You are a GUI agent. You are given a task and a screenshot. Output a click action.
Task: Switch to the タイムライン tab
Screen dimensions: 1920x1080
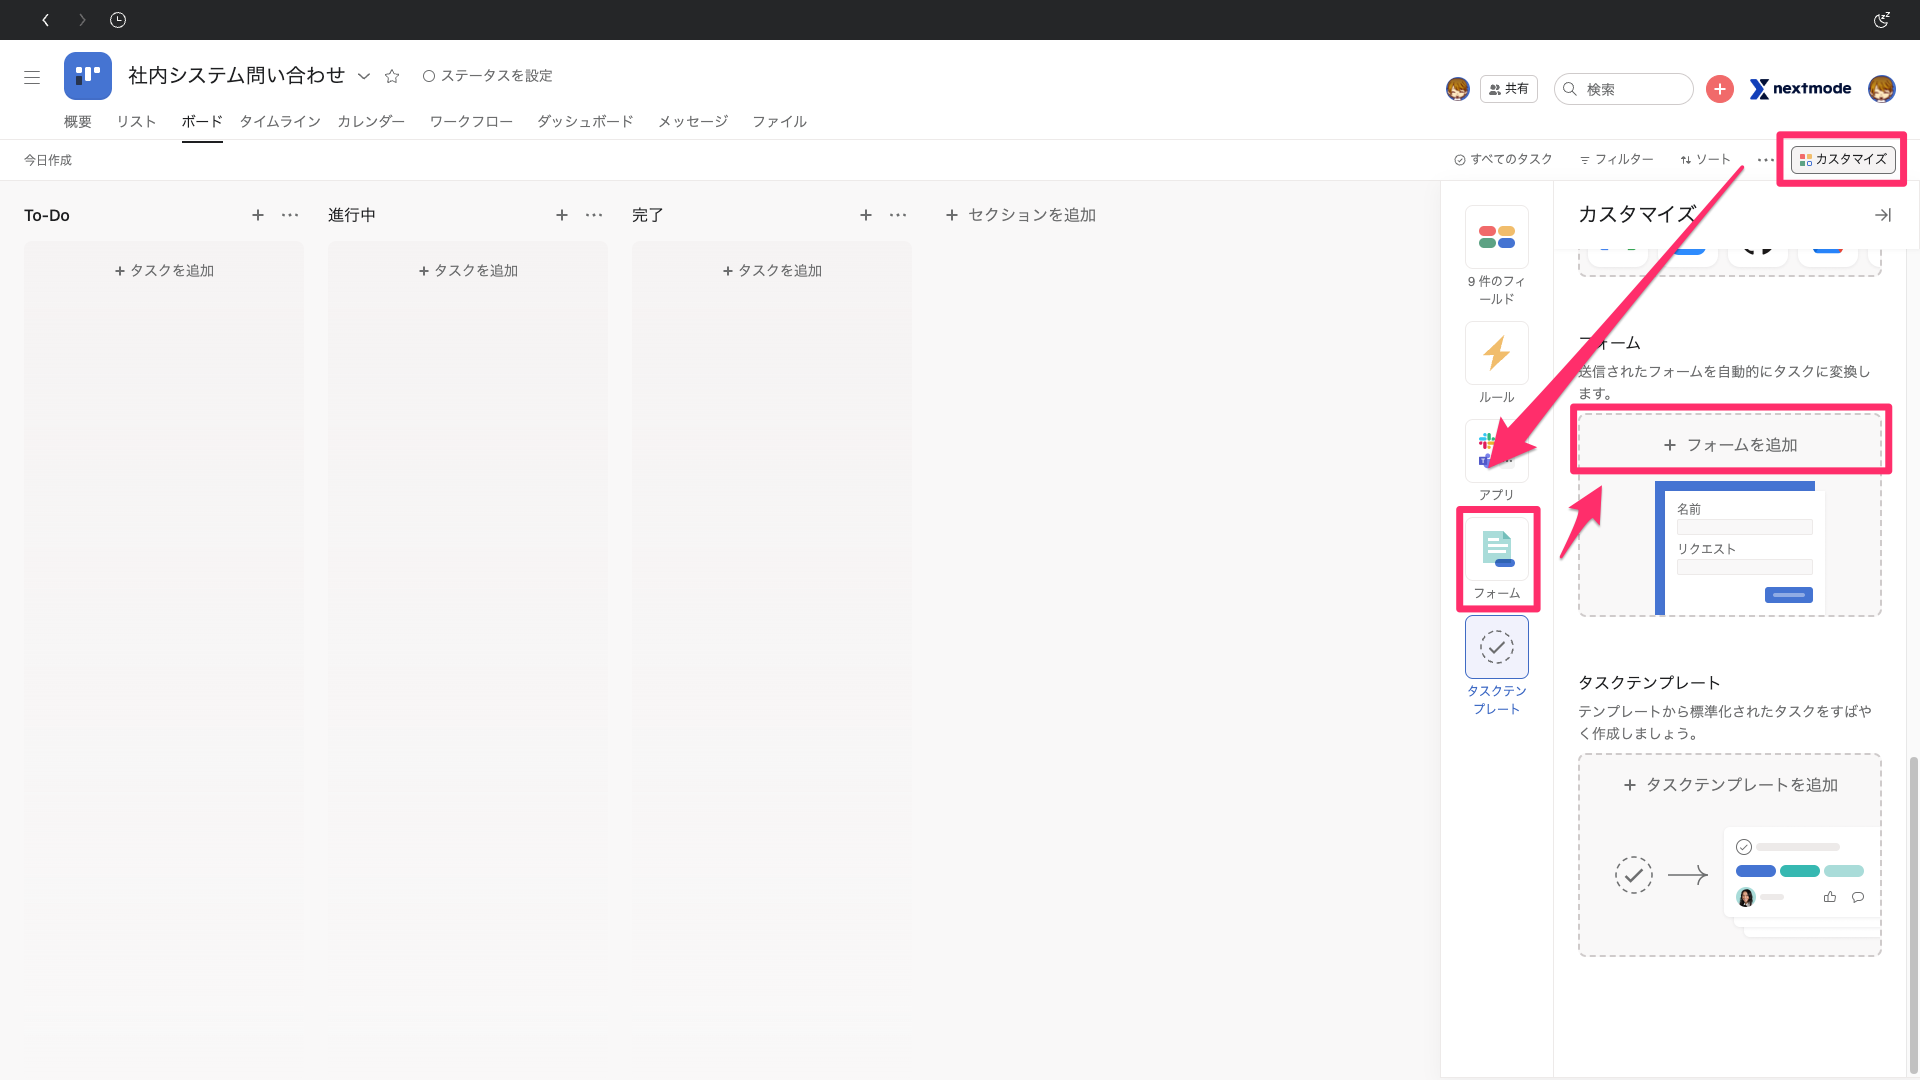pyautogui.click(x=279, y=122)
